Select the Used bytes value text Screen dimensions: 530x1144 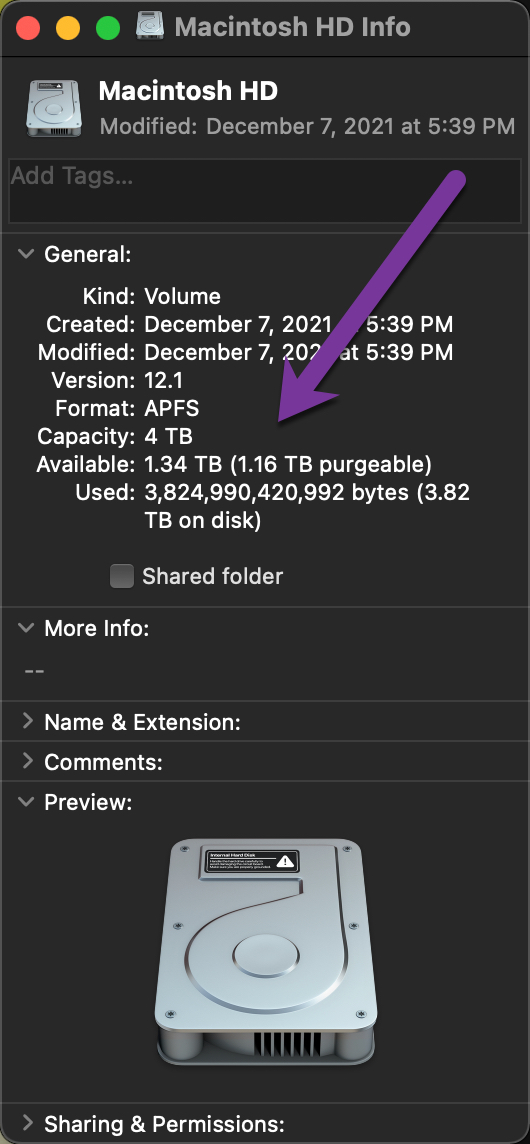[307, 506]
